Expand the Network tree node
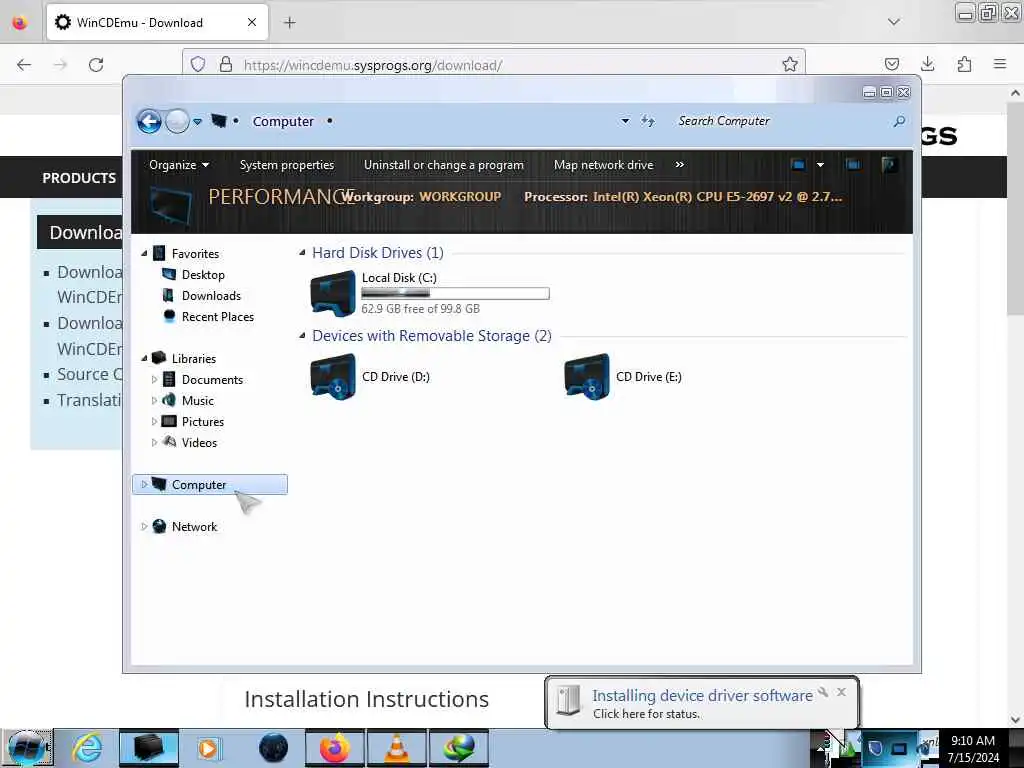1024x768 pixels. coord(144,526)
